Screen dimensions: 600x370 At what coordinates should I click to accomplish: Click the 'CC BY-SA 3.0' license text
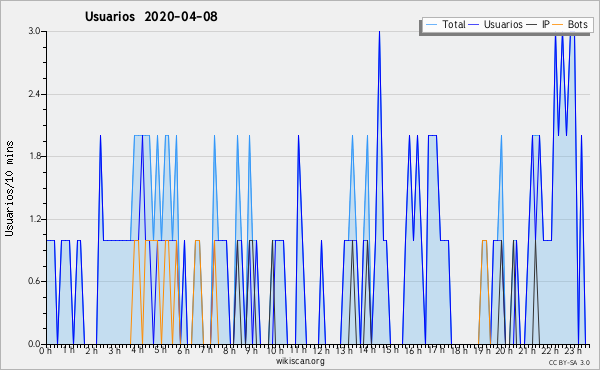(569, 362)
